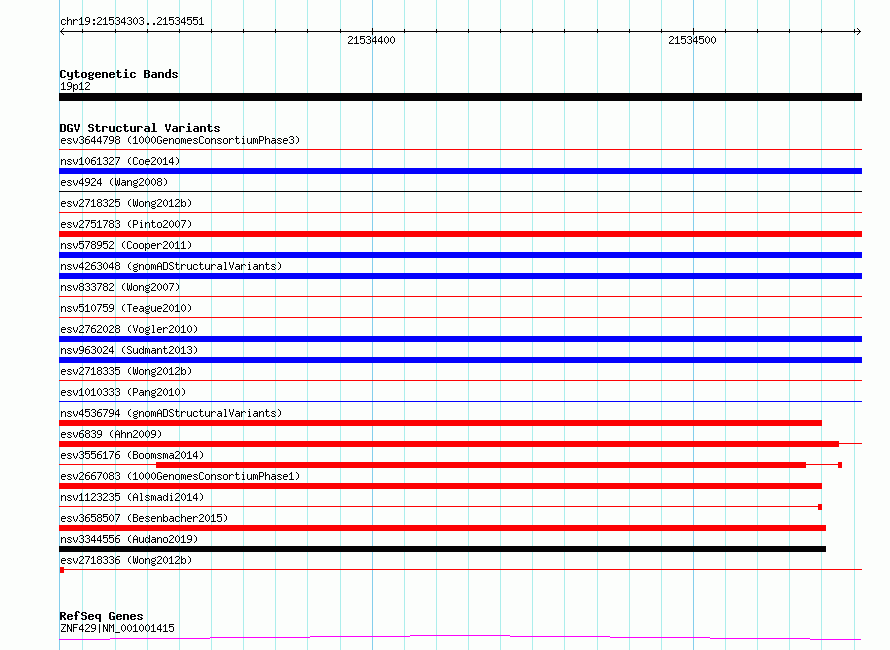Open nsv578952 (Cooper2011) label

click(x=126, y=245)
